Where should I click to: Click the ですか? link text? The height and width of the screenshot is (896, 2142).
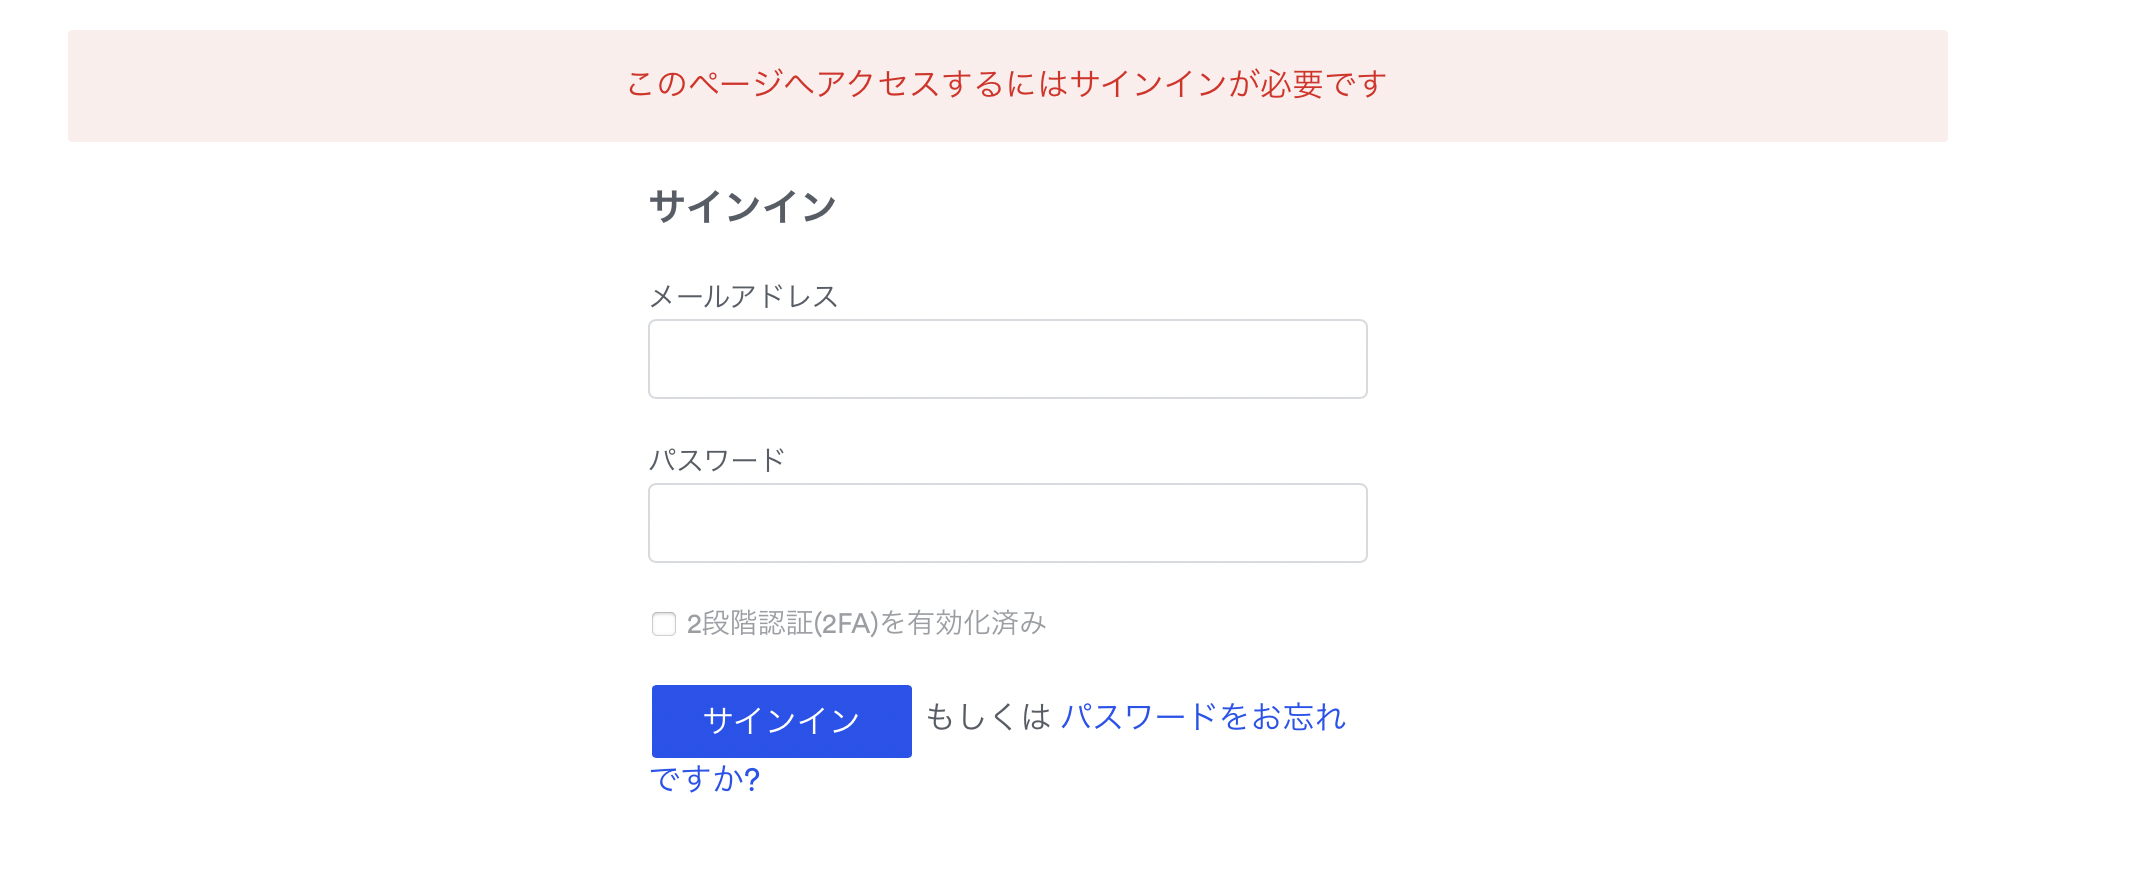[x=705, y=779]
